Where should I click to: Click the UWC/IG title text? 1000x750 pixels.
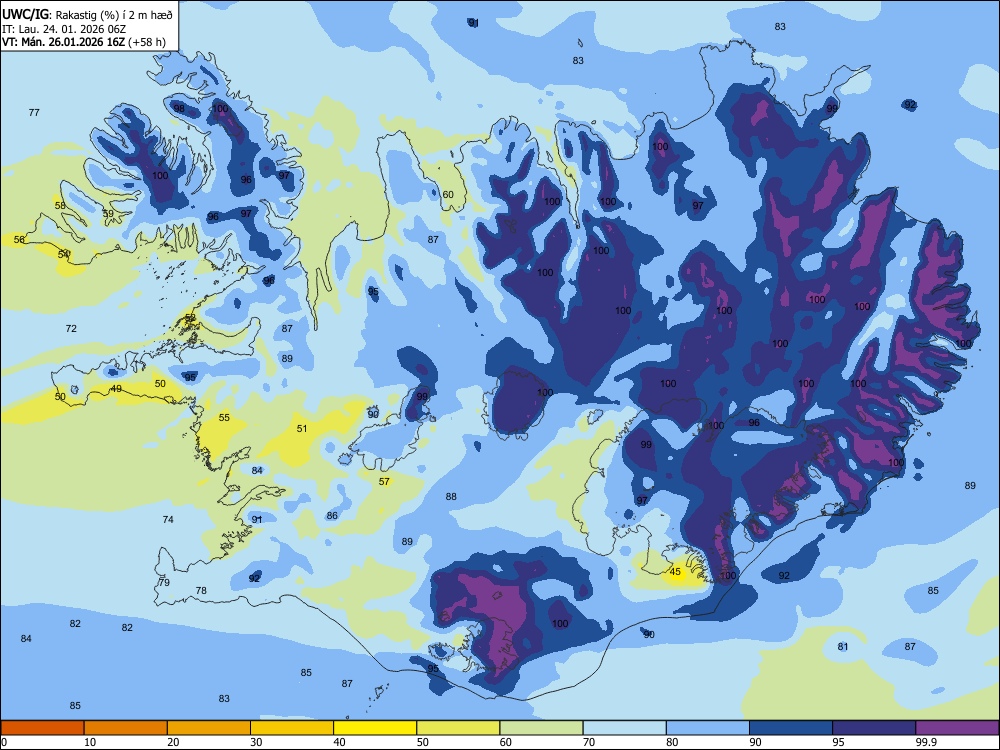25,13
